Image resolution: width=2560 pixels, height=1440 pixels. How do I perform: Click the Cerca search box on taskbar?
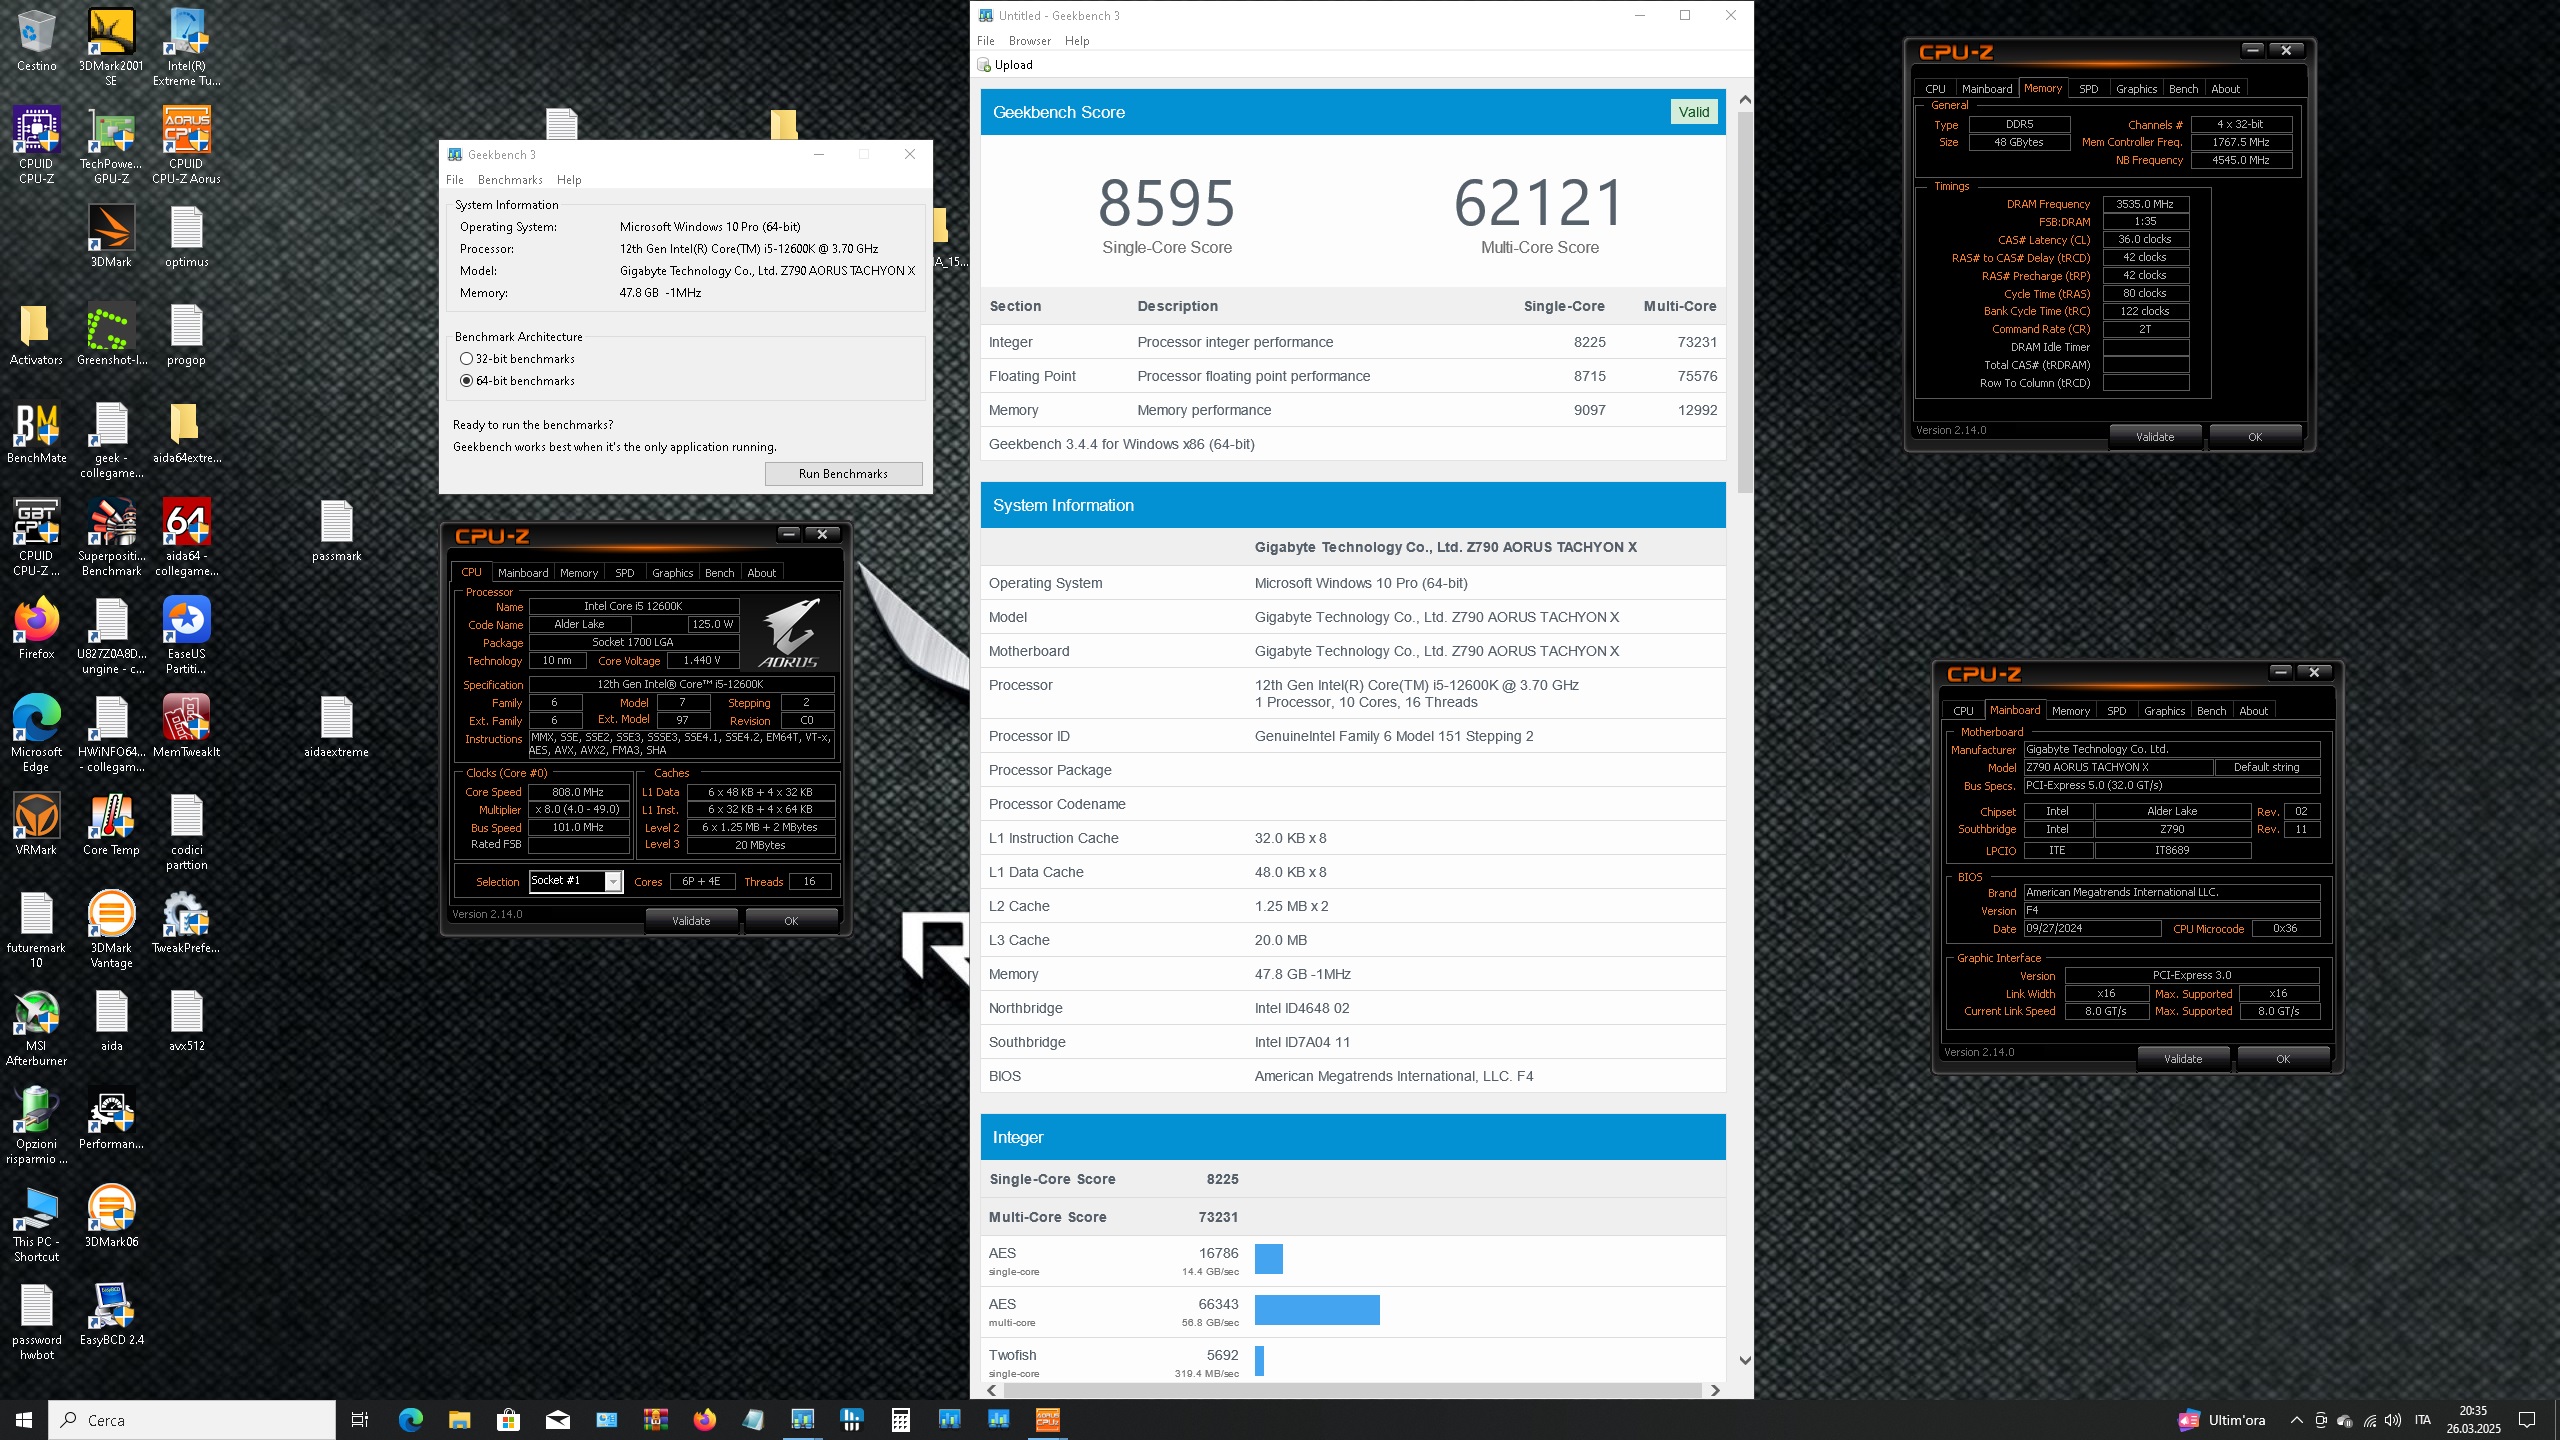click(192, 1420)
